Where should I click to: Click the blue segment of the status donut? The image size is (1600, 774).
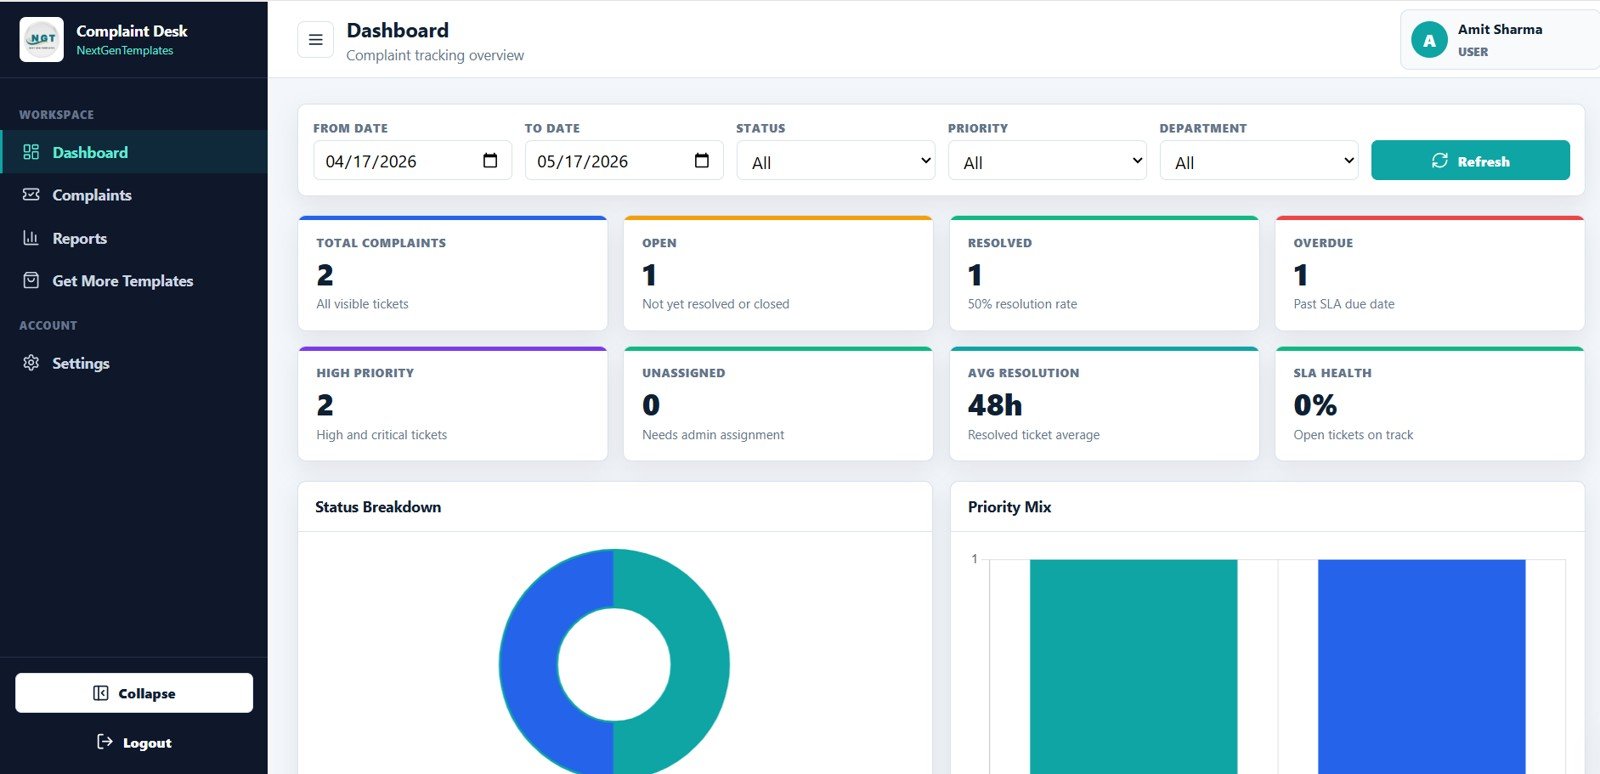tap(528, 665)
